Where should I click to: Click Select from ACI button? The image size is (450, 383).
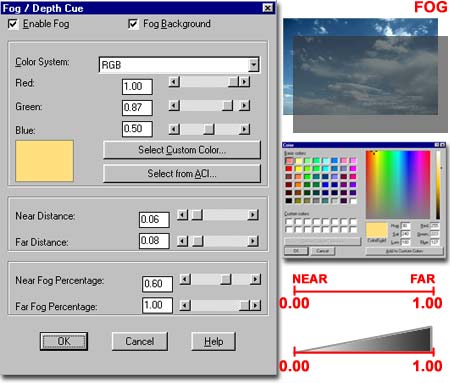pos(182,174)
